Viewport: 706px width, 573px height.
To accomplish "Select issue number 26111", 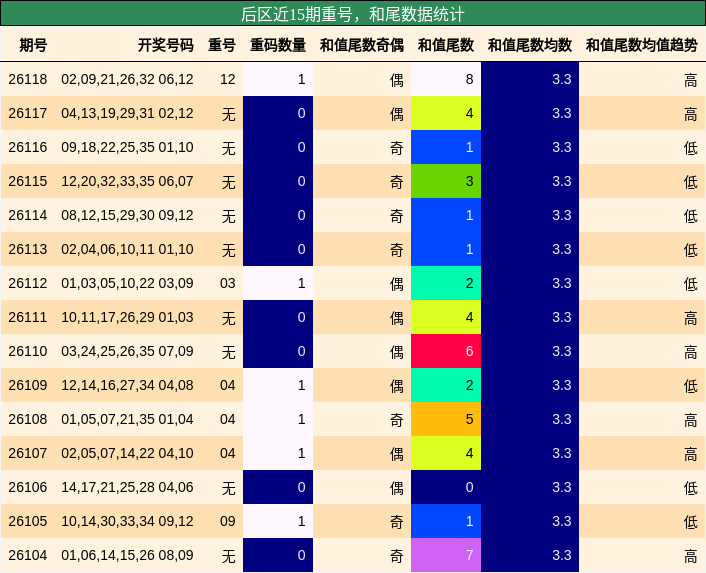I will (x=27, y=317).
